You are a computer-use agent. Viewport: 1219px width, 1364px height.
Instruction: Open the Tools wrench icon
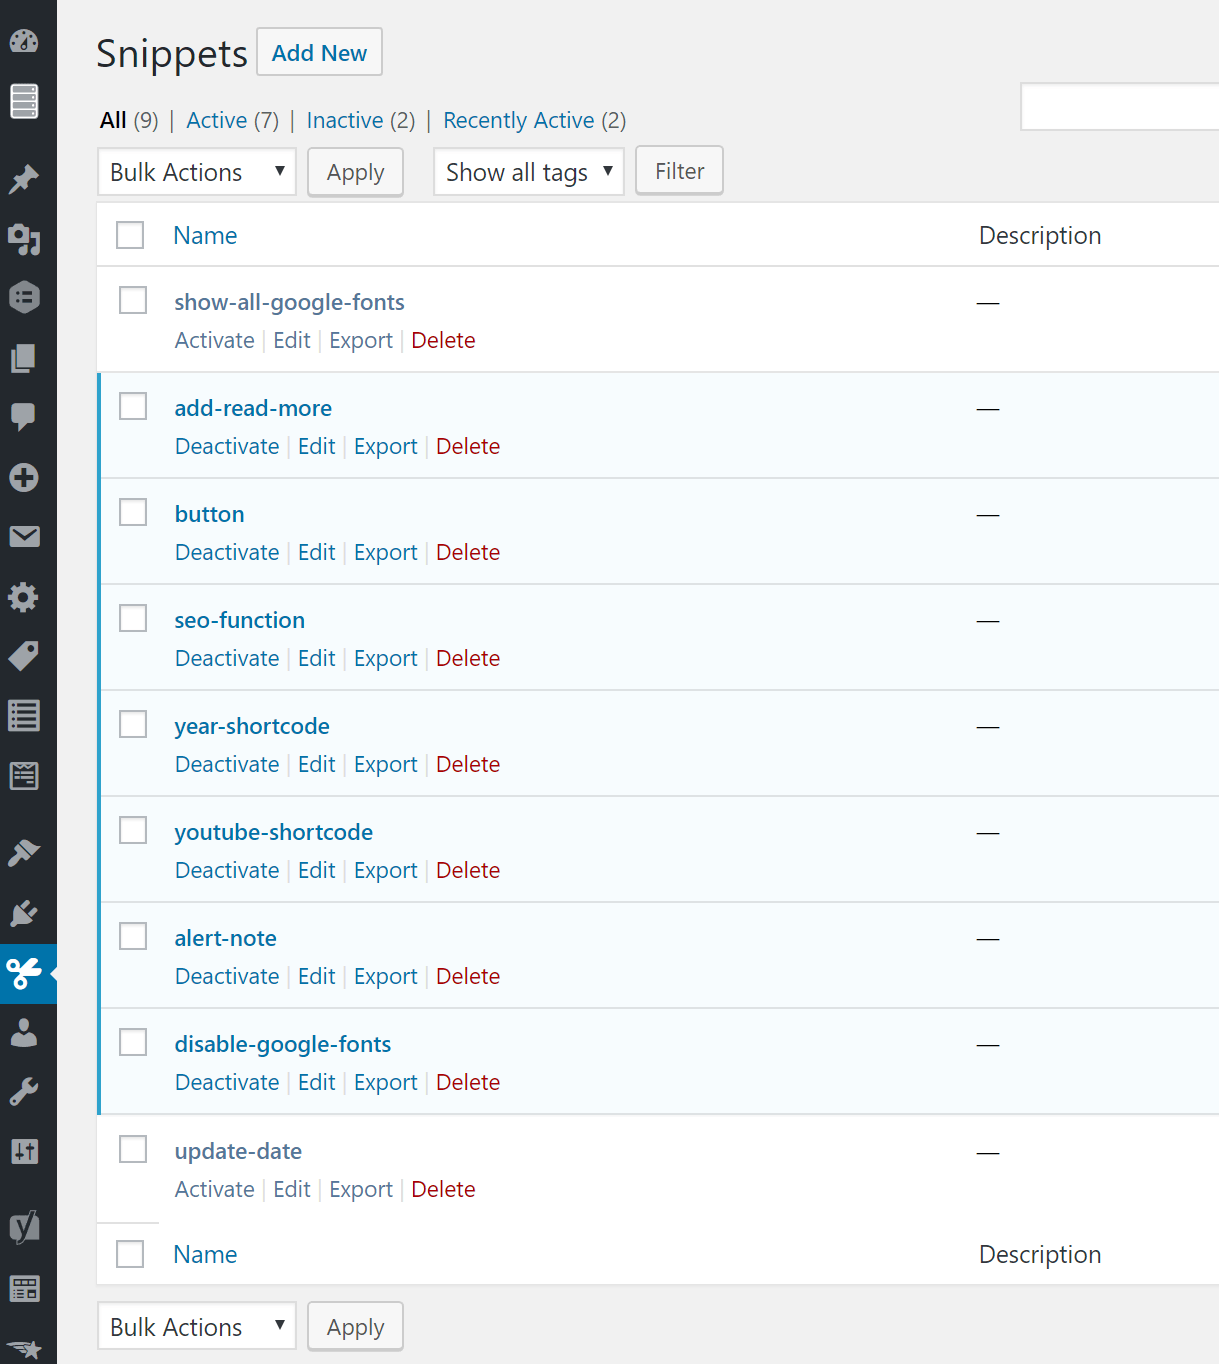(25, 1090)
